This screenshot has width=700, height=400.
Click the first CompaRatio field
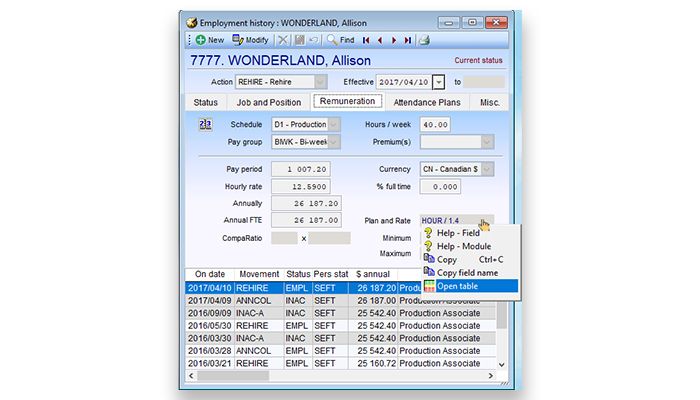[284, 238]
